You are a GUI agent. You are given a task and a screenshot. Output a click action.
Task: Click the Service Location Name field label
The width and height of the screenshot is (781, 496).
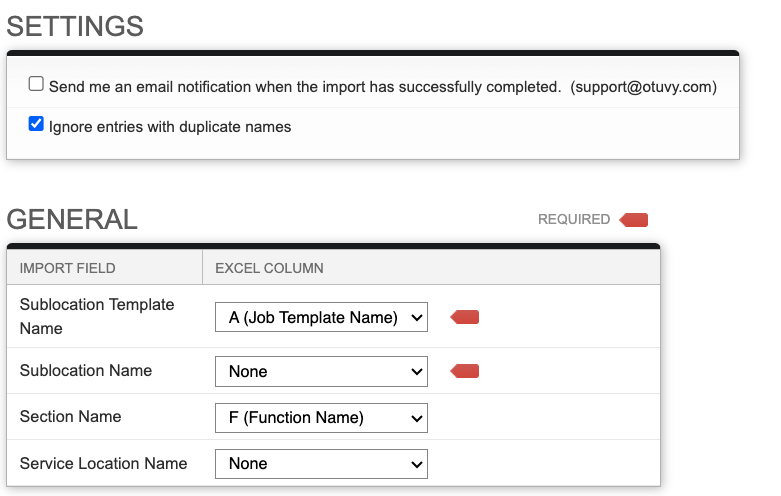(x=103, y=463)
